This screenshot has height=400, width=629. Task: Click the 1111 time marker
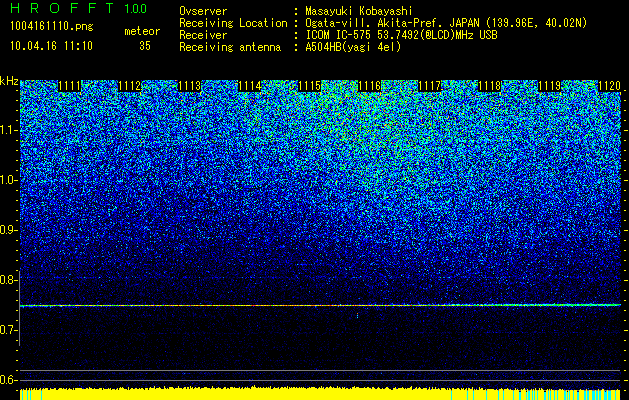[x=70, y=86]
